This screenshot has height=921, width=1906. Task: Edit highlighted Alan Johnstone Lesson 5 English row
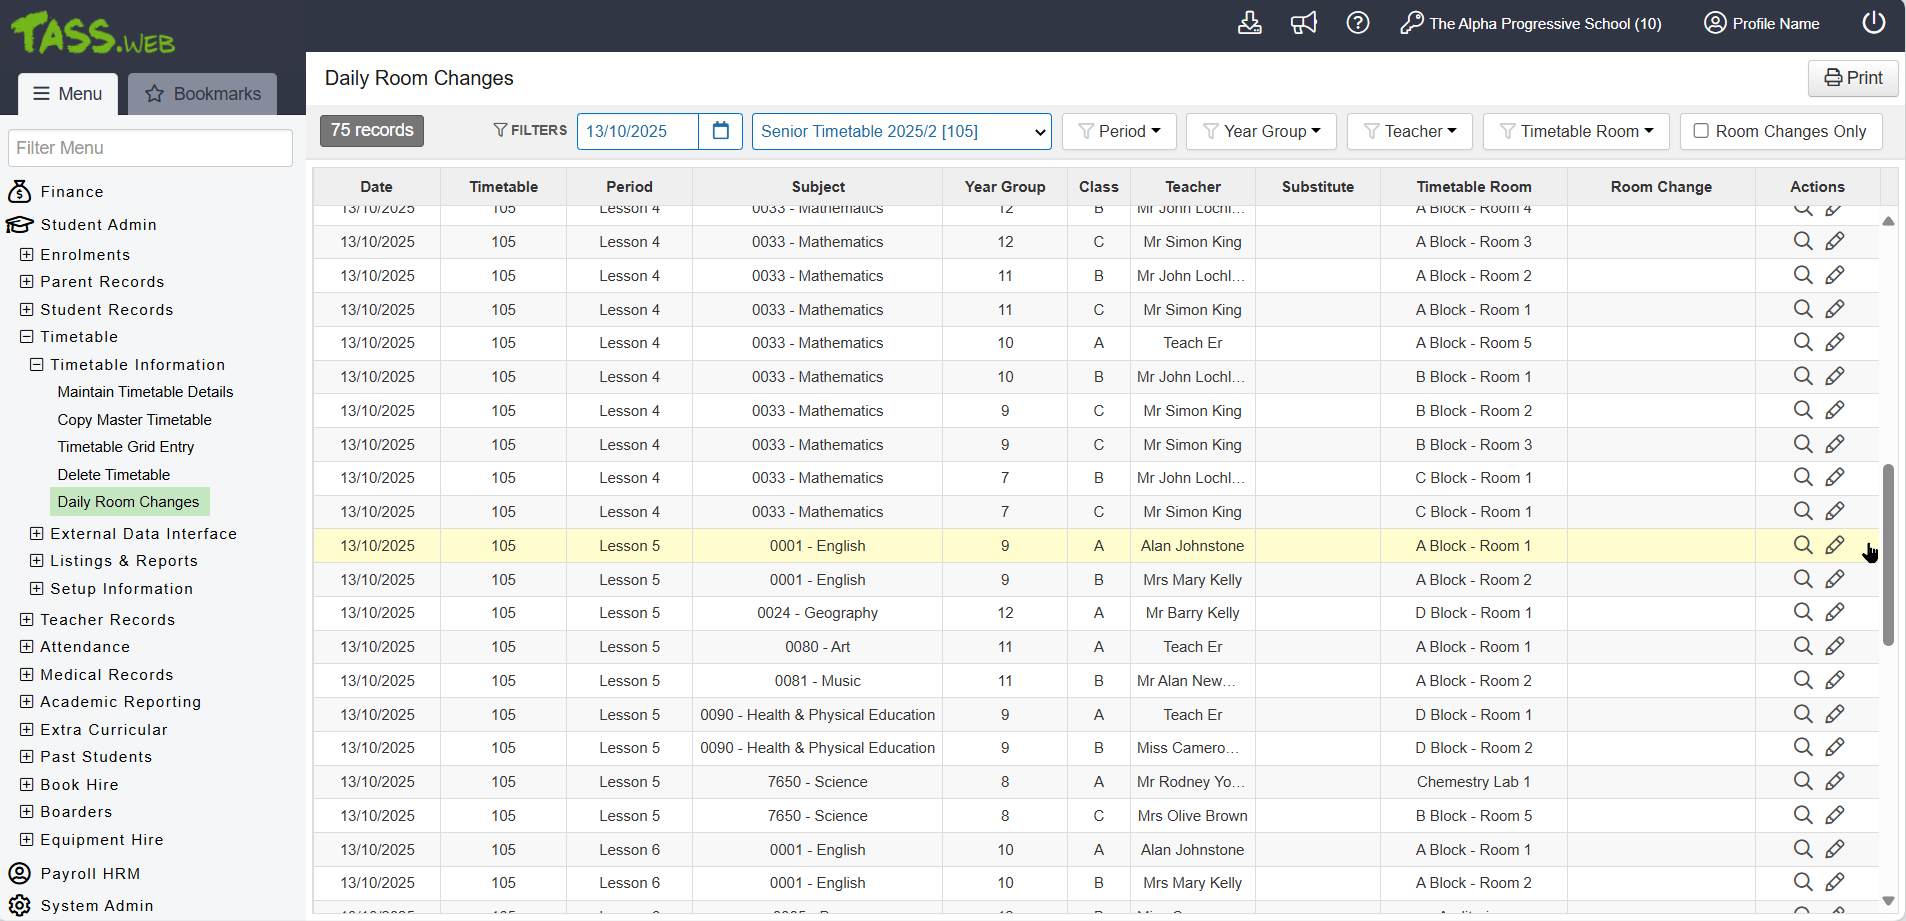pos(1834,545)
